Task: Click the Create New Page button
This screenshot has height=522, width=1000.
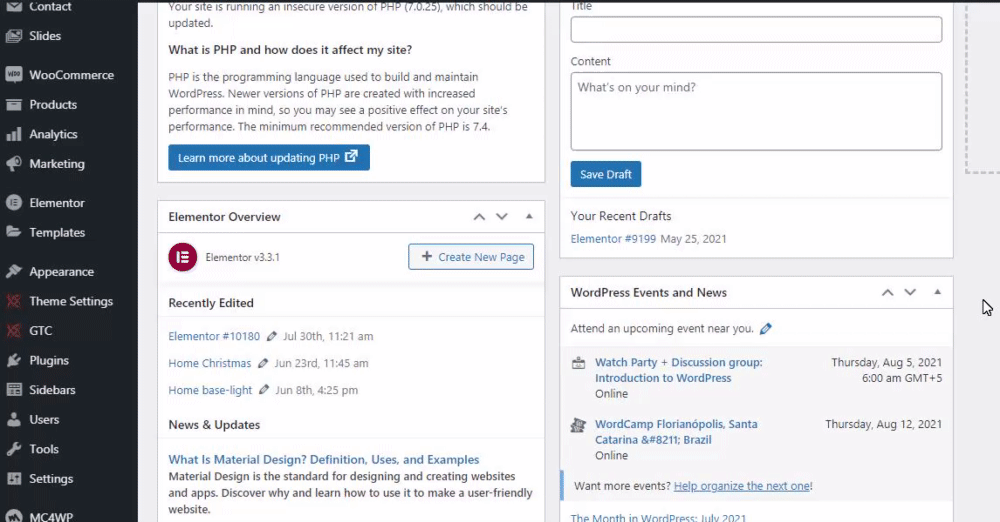Action: [471, 257]
